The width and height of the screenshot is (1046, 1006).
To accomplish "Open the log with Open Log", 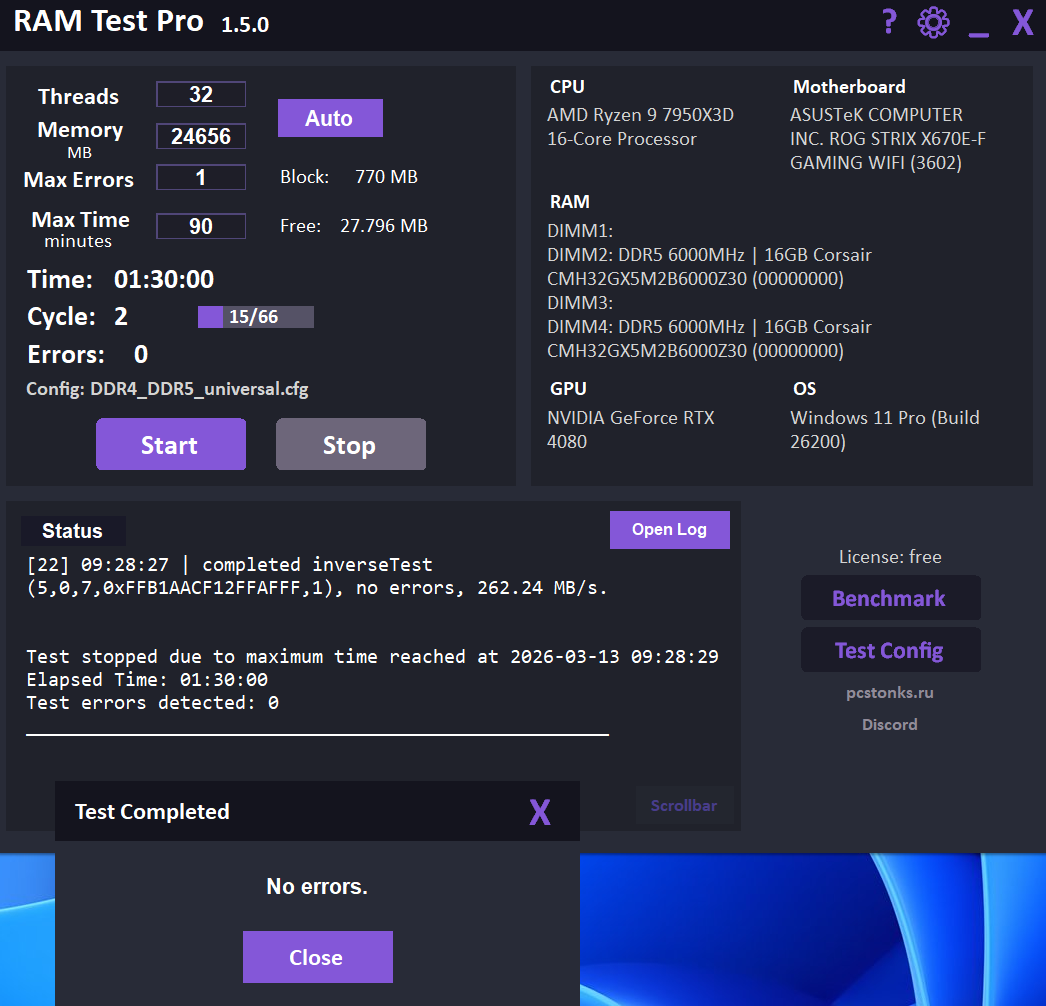I will pos(670,530).
